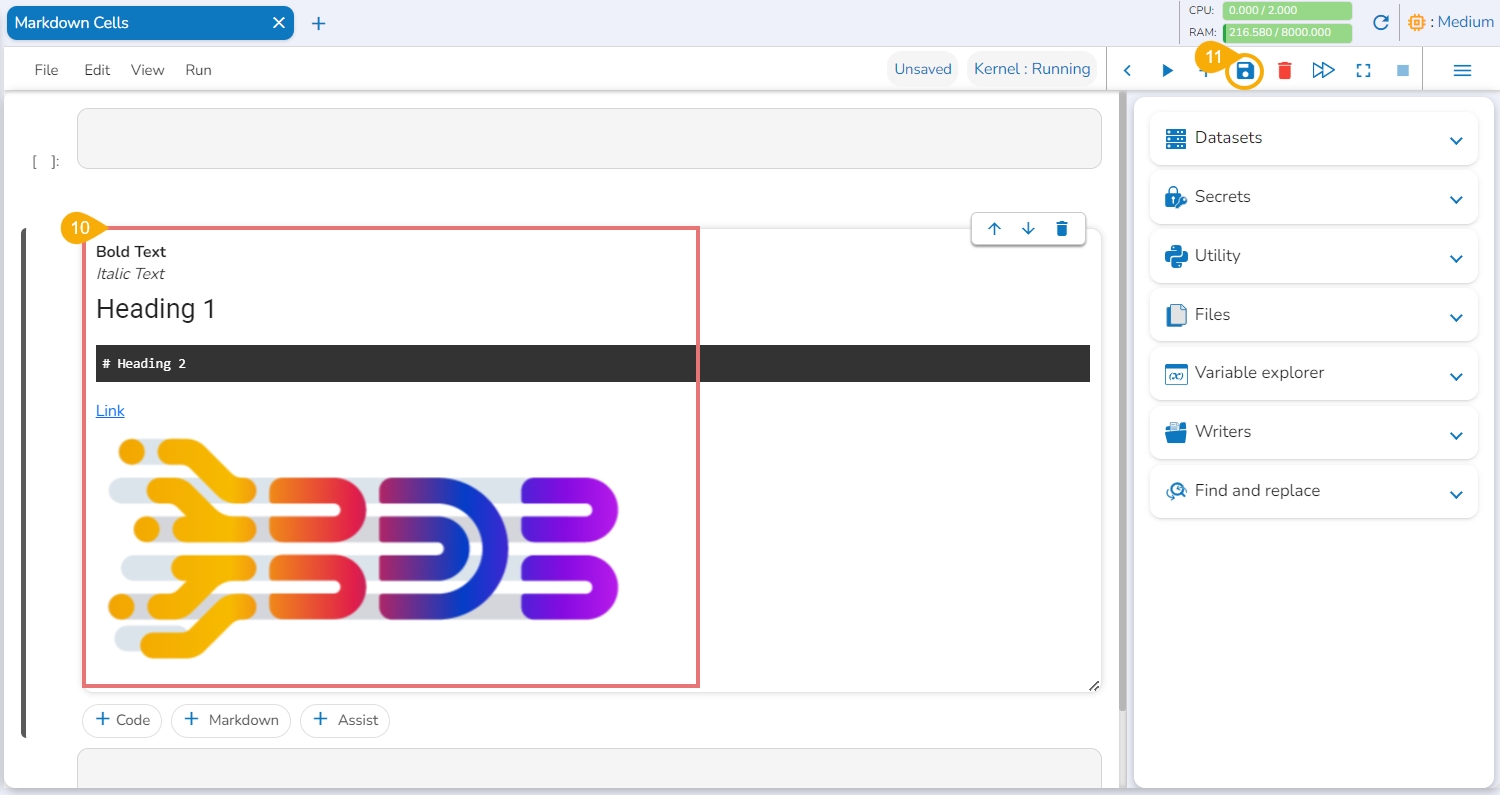1500x795 pixels.
Task: Click the Writers panel icon
Action: (1176, 432)
